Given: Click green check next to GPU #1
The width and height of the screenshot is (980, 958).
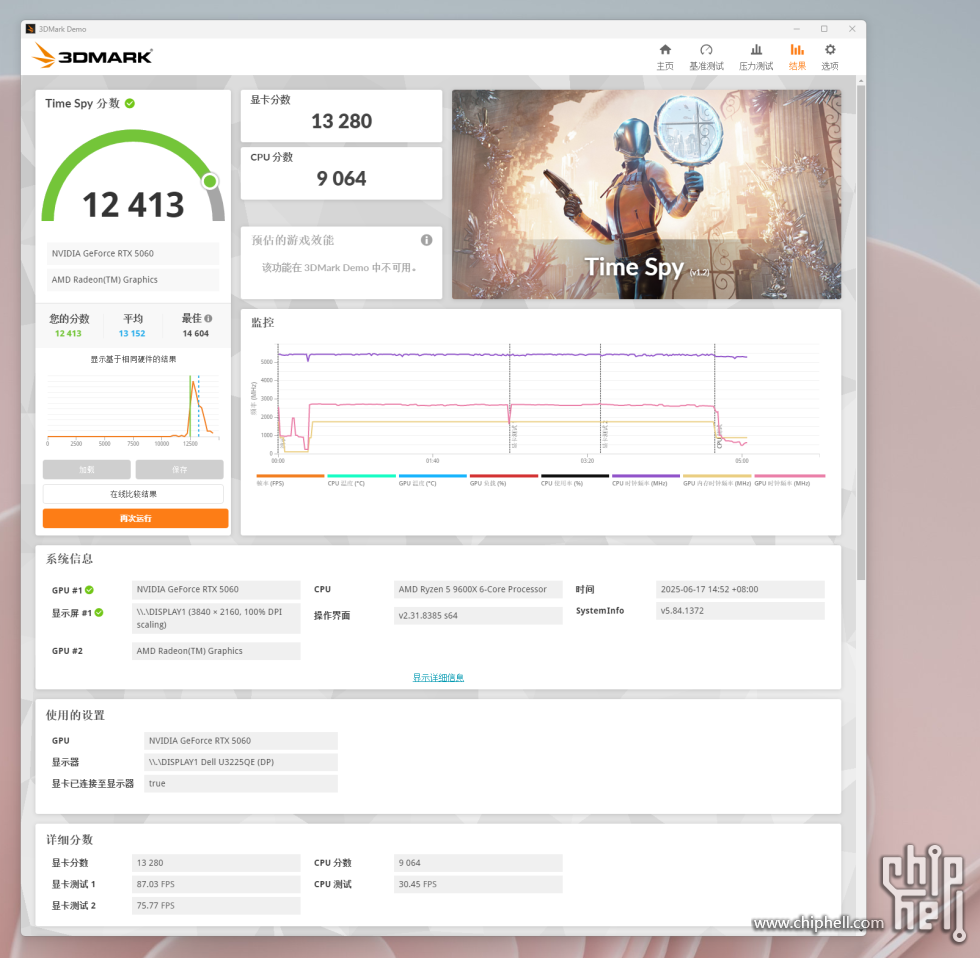Looking at the screenshot, I should pos(89,590).
